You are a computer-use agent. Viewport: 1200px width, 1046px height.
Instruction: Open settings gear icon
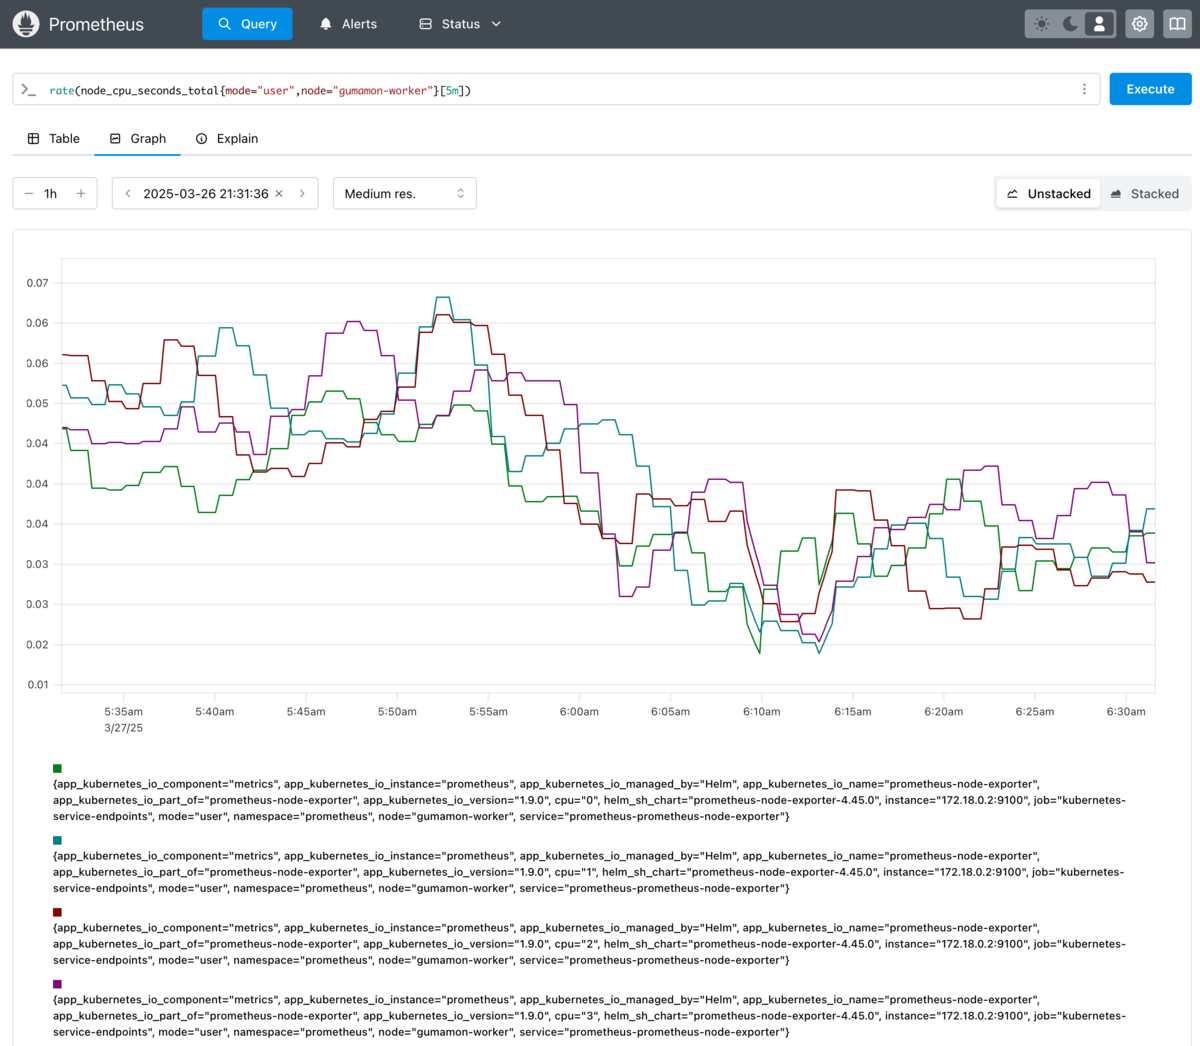(x=1140, y=24)
